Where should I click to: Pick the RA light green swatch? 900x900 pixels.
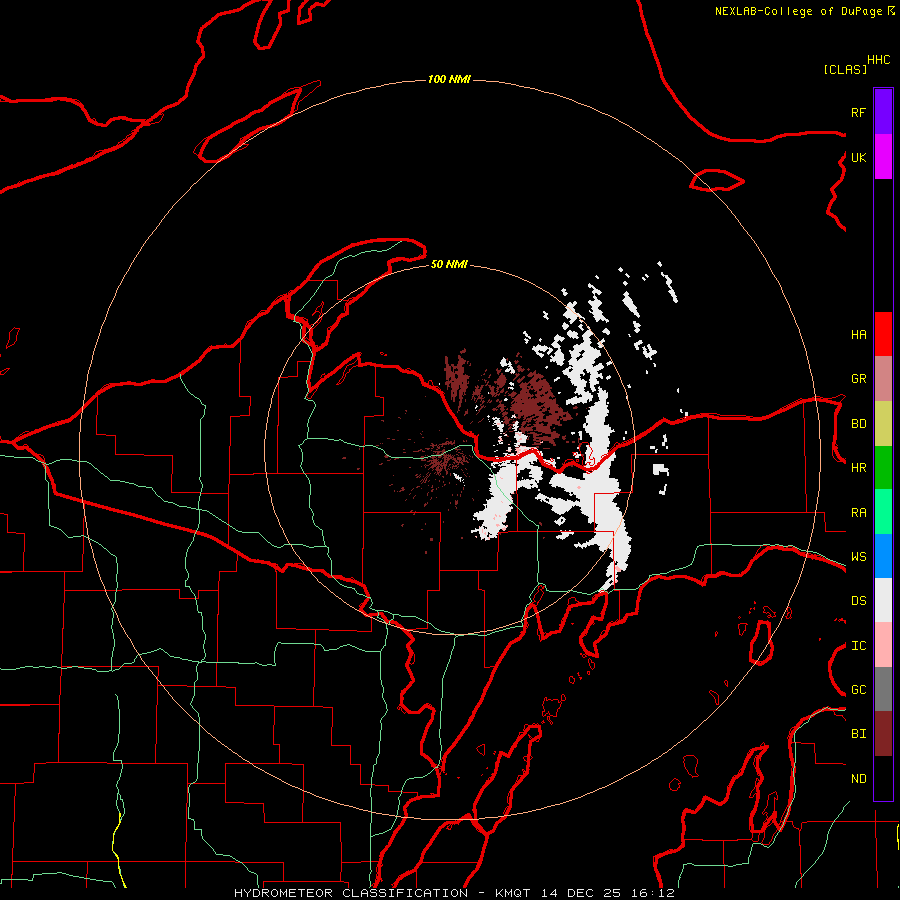[883, 512]
